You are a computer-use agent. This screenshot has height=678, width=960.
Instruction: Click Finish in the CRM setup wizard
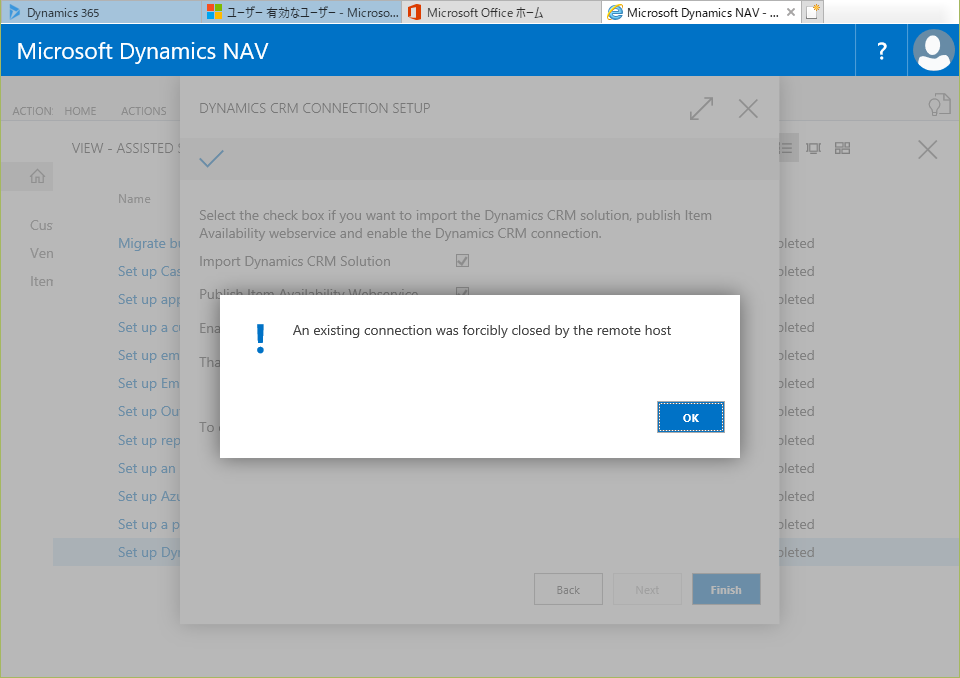point(726,589)
